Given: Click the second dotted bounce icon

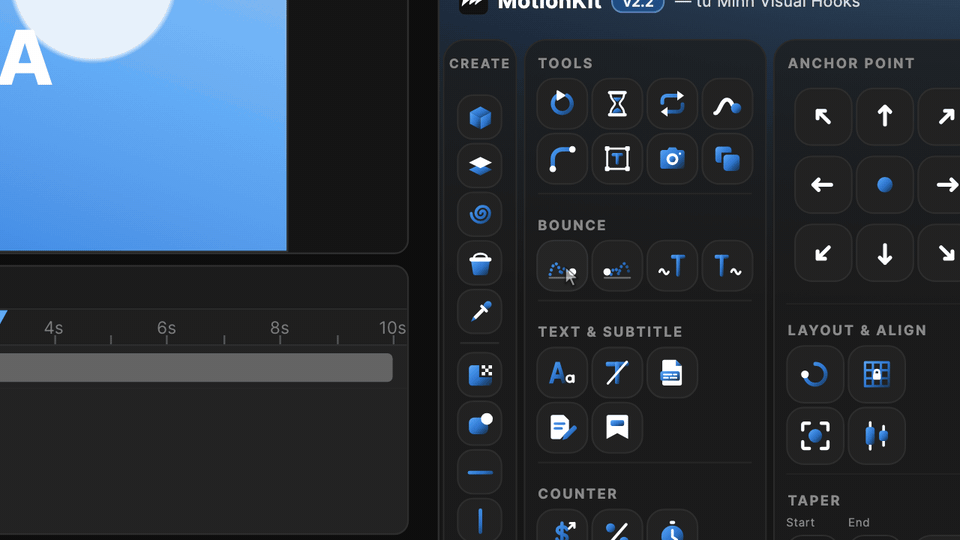Looking at the screenshot, I should [x=617, y=266].
